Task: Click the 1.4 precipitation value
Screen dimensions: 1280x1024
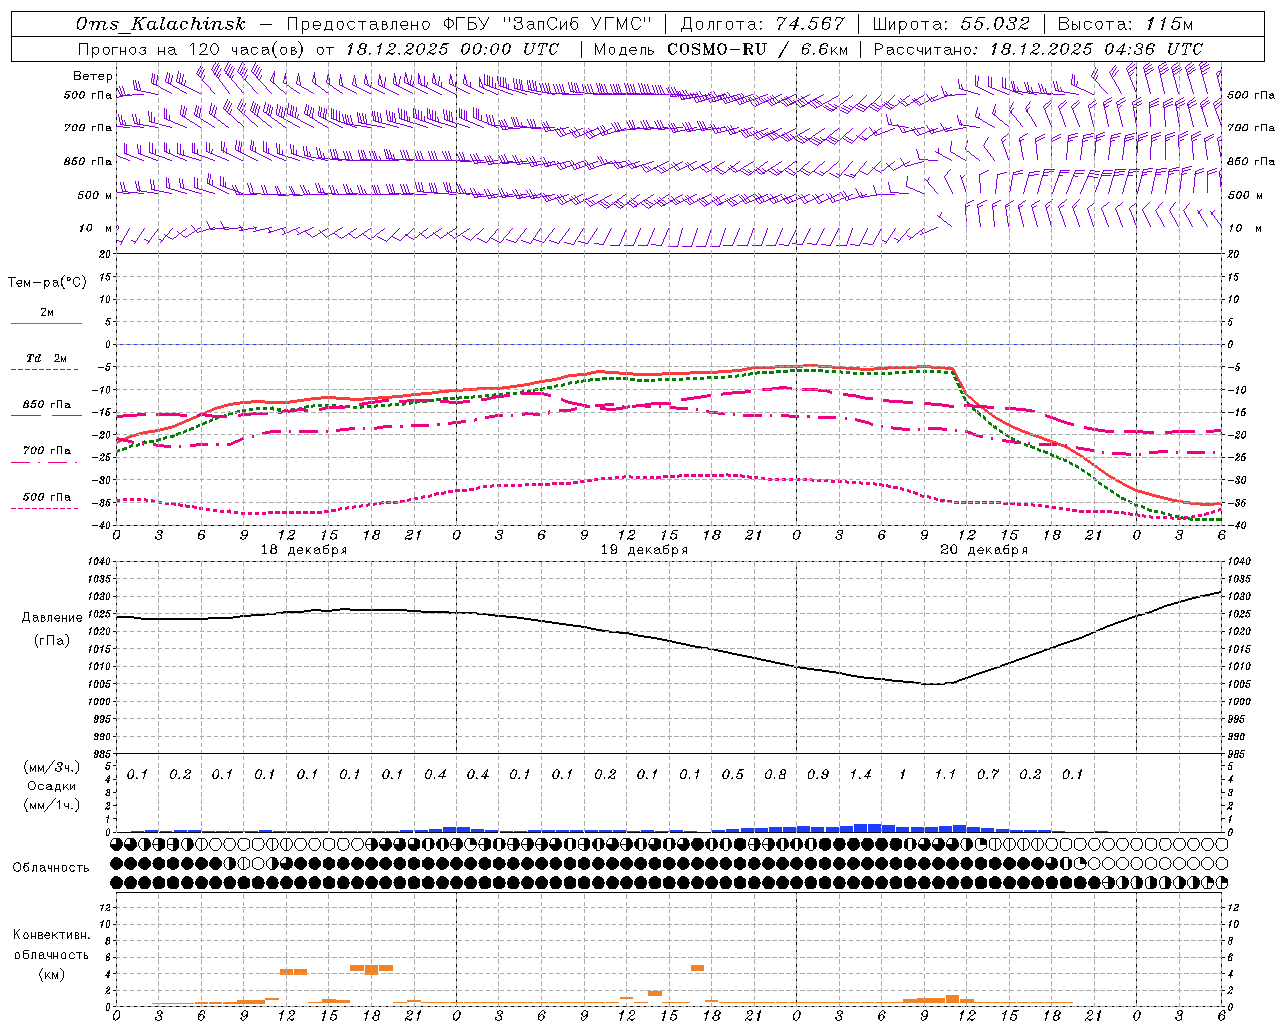Action: (x=860, y=774)
